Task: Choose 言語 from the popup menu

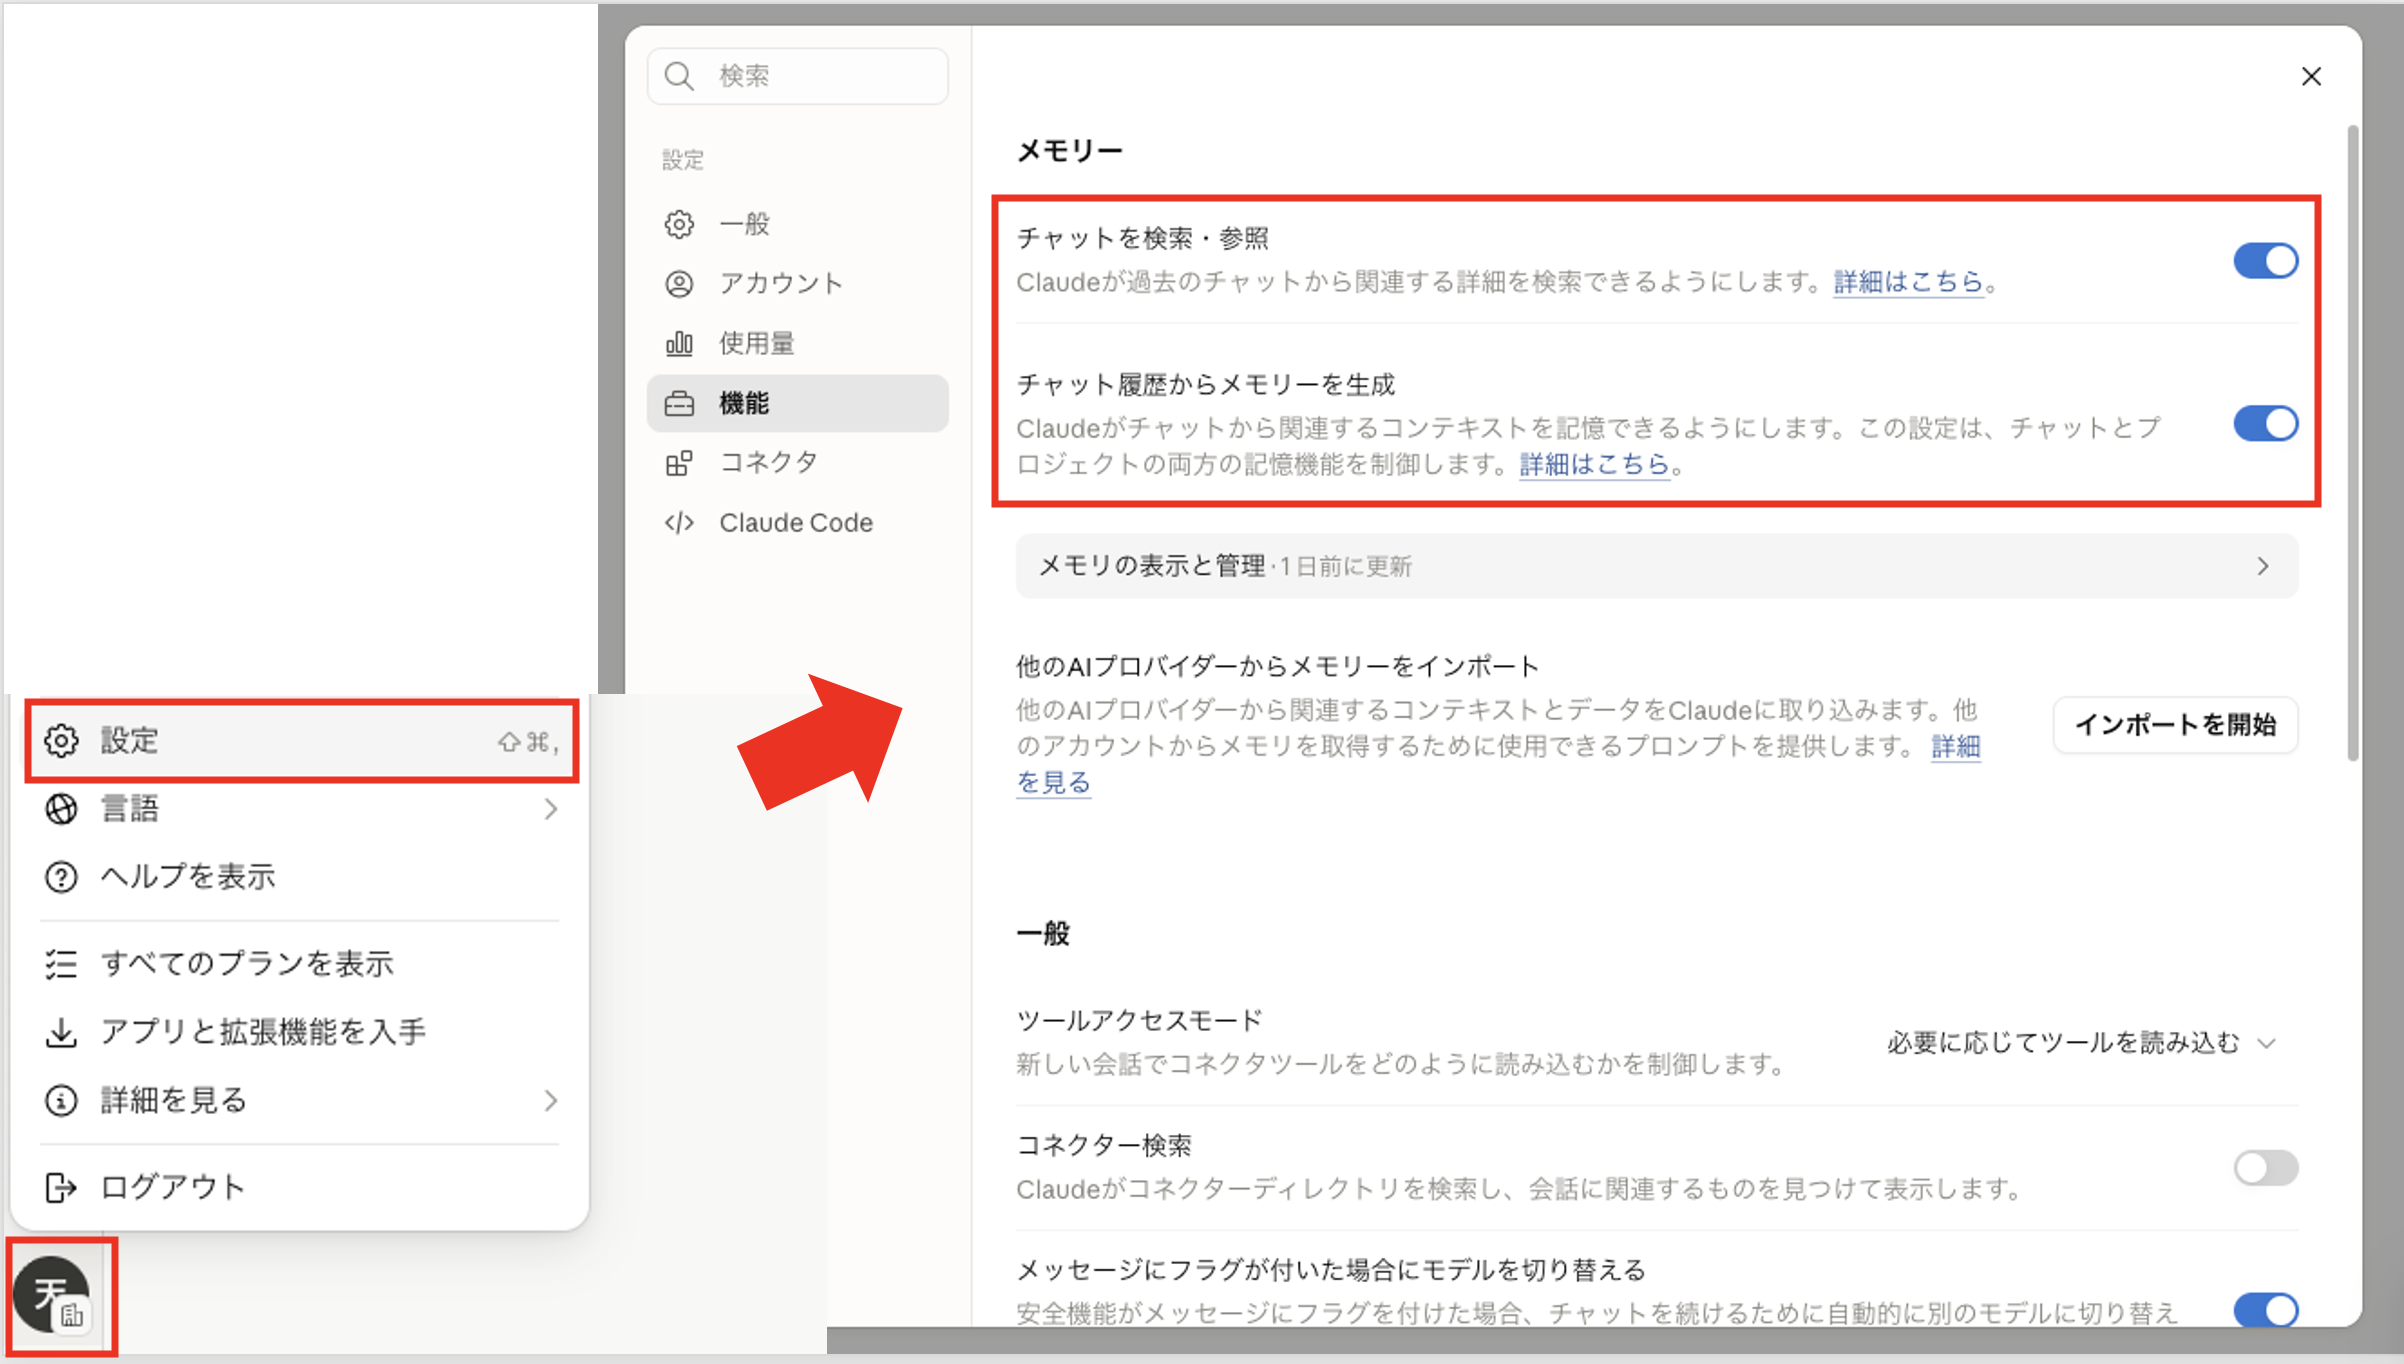Action: (x=301, y=809)
